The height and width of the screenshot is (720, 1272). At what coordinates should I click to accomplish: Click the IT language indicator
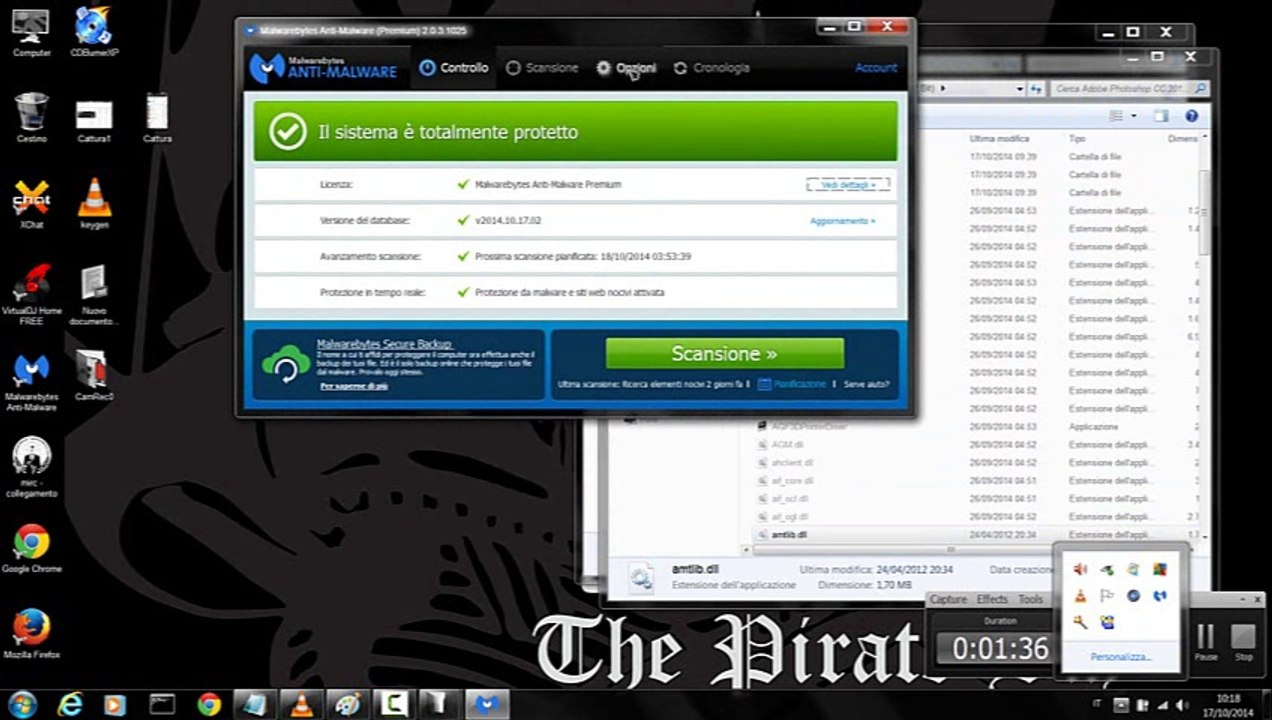(1096, 705)
